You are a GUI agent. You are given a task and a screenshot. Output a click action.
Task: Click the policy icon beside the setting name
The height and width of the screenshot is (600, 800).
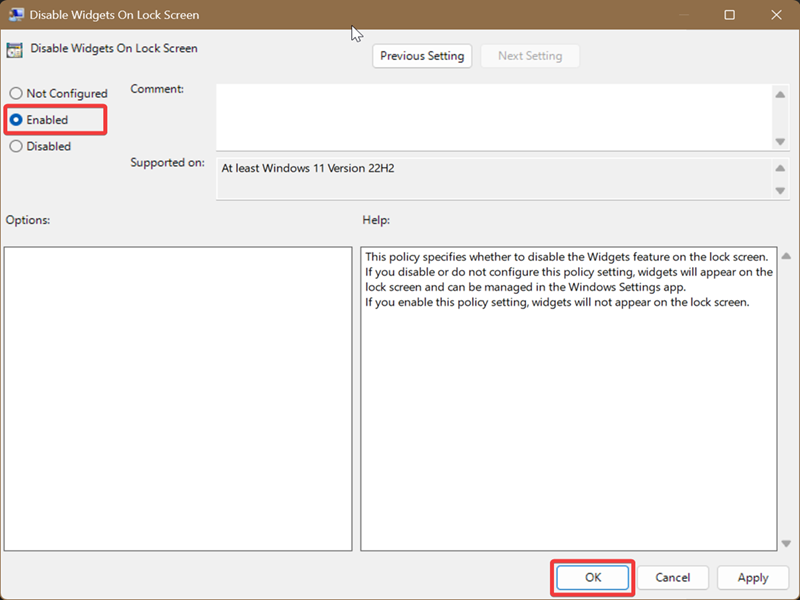pos(14,49)
